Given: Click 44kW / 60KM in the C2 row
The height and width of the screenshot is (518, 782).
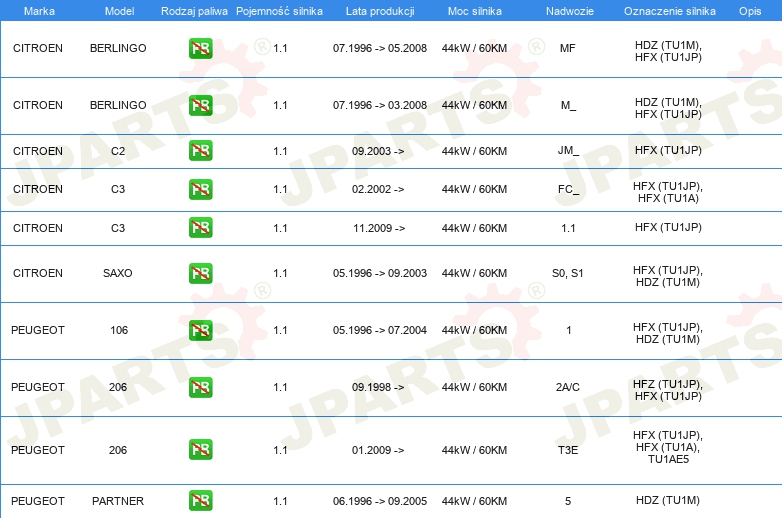Looking at the screenshot, I should pos(474,151).
